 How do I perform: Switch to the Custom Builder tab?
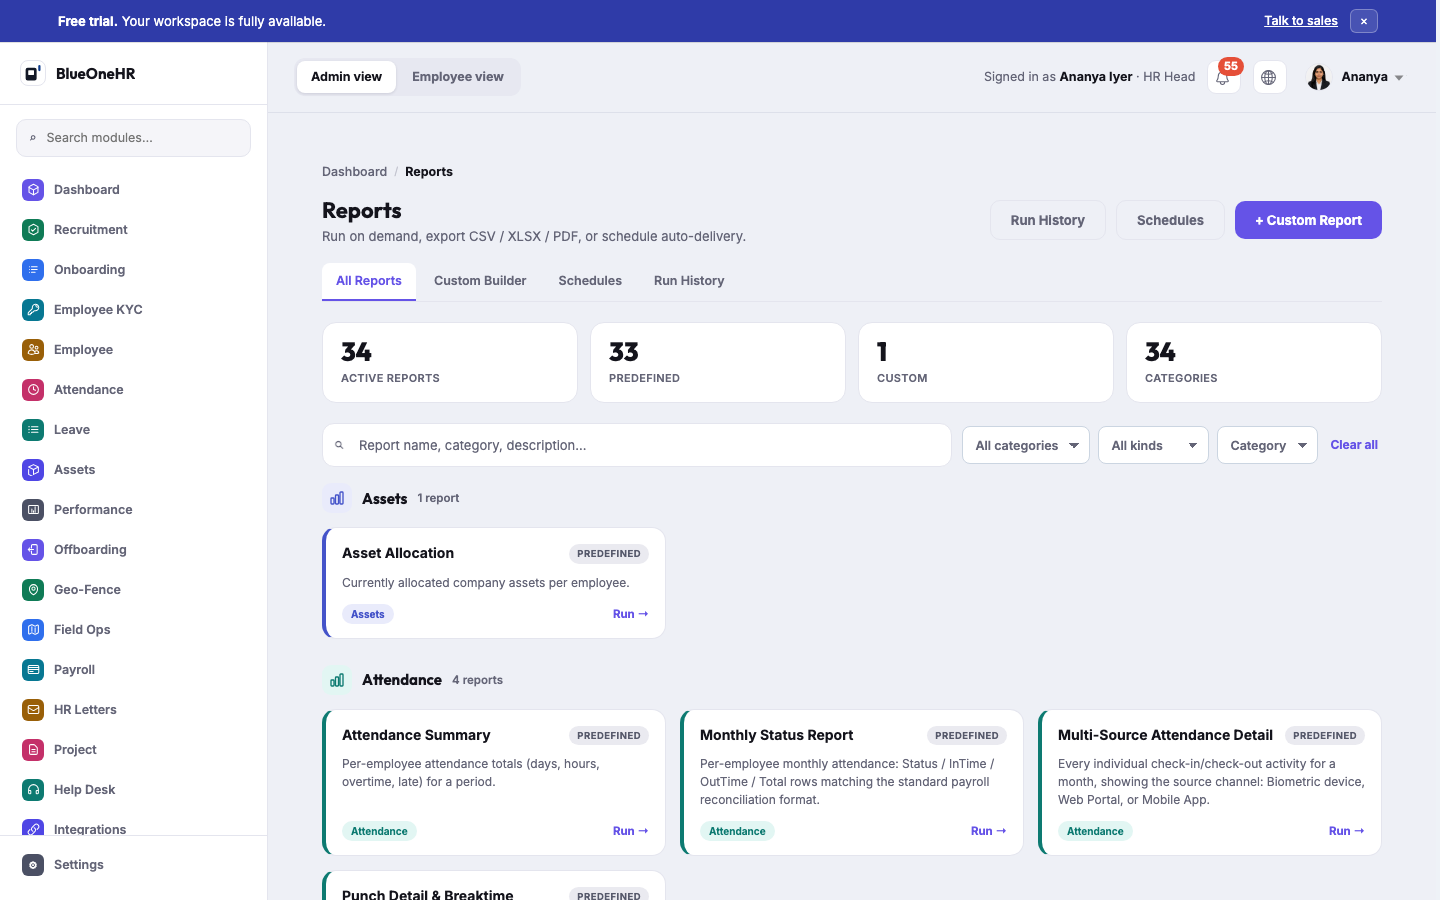click(480, 281)
